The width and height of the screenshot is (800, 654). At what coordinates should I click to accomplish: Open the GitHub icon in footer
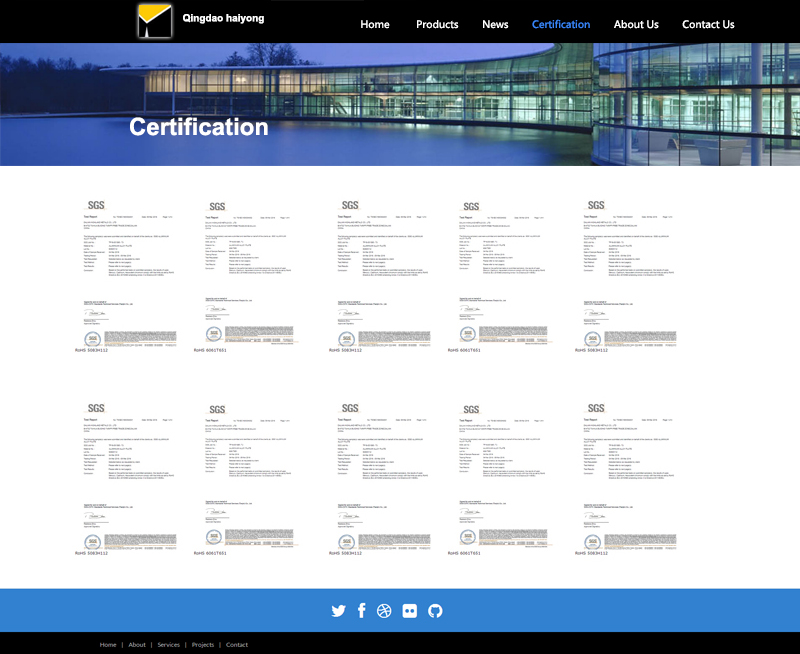pyautogui.click(x=435, y=611)
